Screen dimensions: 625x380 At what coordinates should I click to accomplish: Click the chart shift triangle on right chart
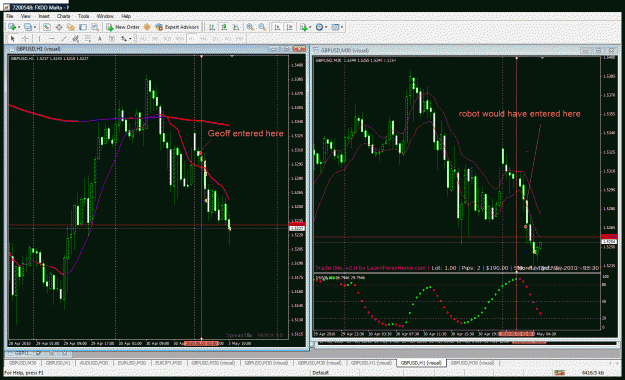coord(542,58)
